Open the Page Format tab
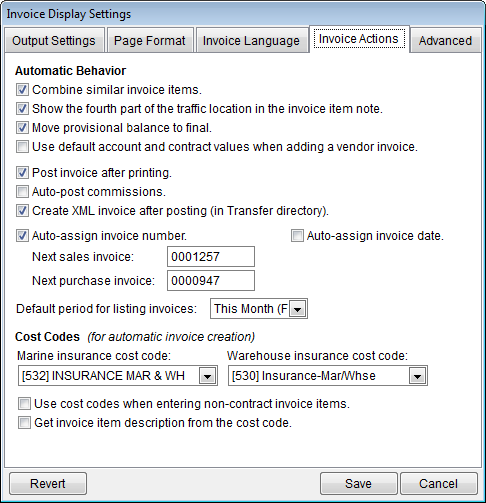Screen dimensions: 486x503 click(x=150, y=40)
